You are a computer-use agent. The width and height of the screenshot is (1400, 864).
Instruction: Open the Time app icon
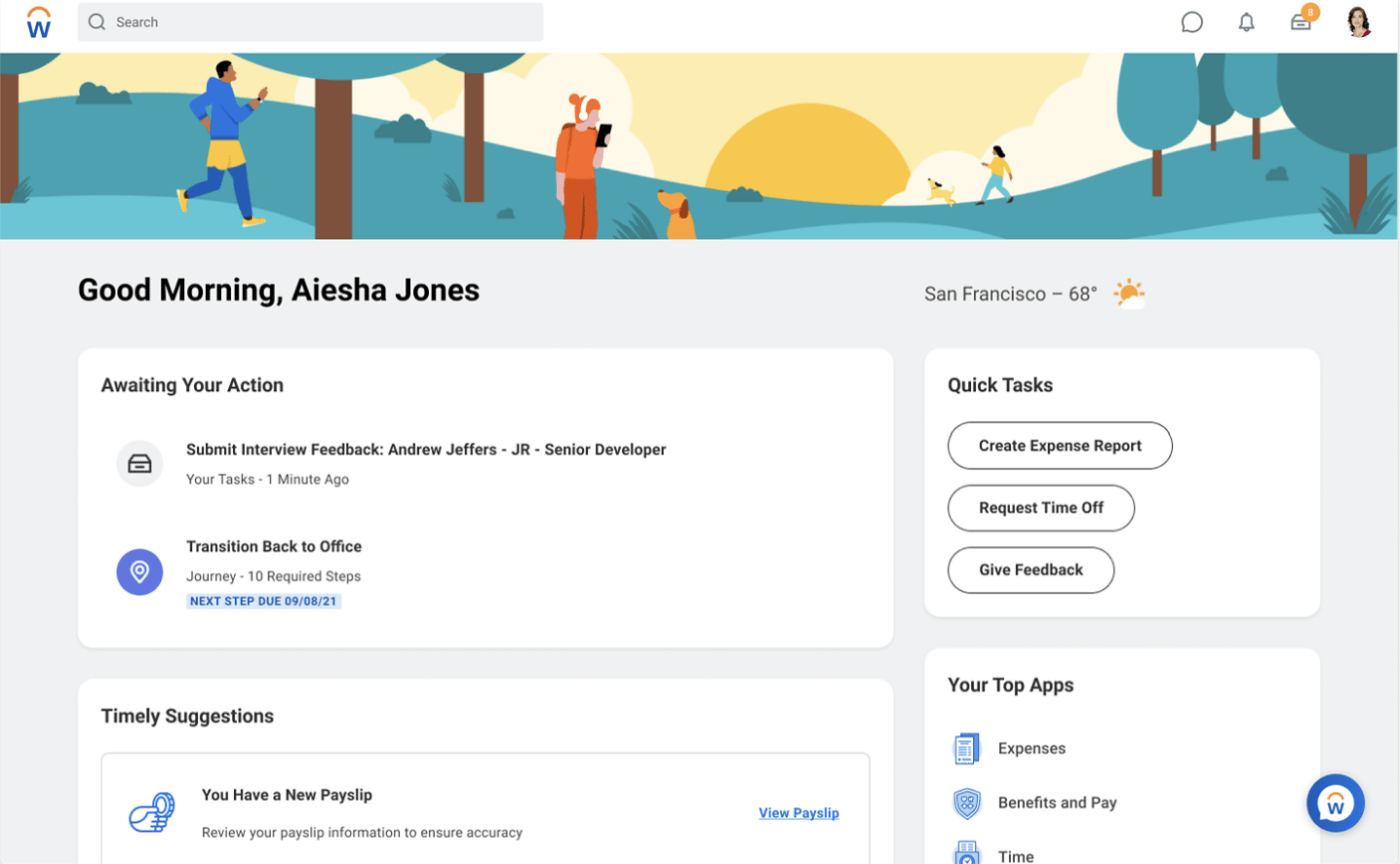pyautogui.click(x=966, y=853)
